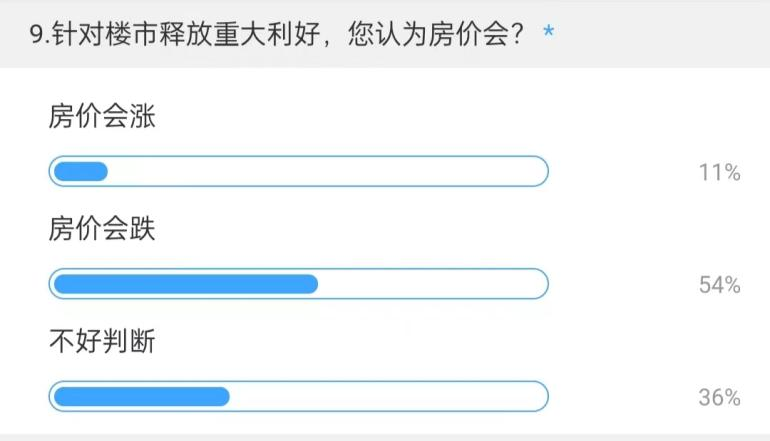Click the words 您认为房价会 in the question
The width and height of the screenshot is (770, 441).
coord(426,34)
